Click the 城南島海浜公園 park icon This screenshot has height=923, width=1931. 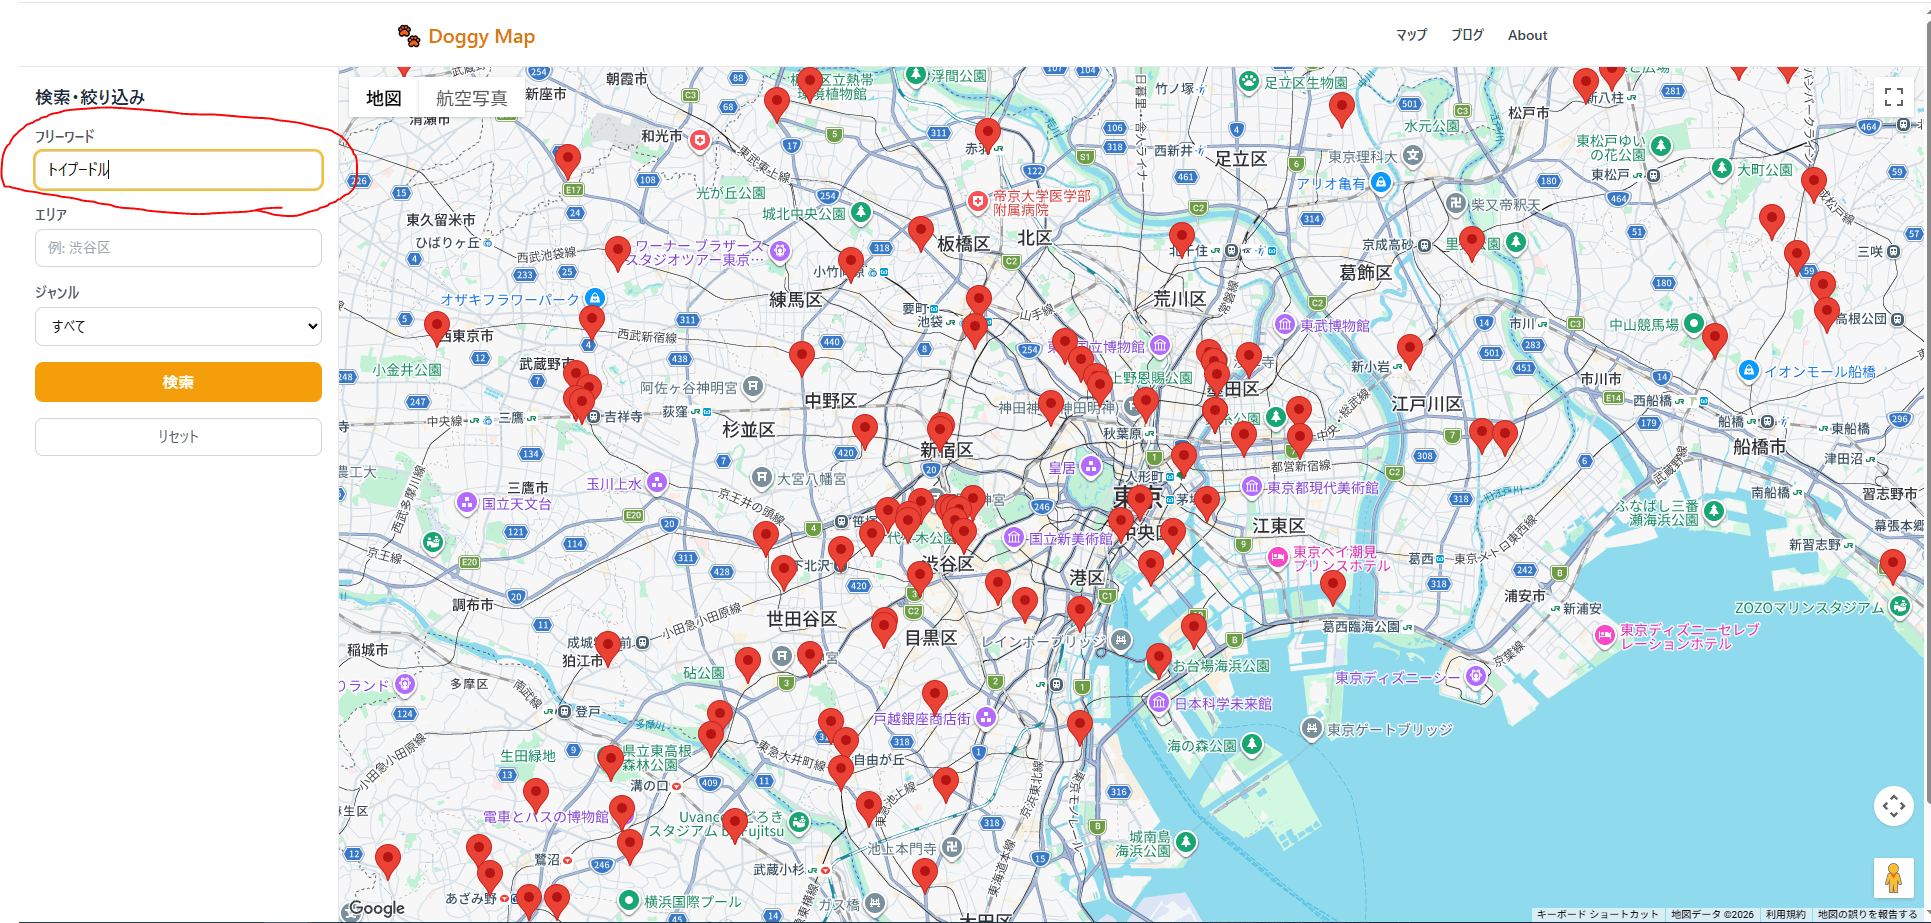click(1185, 842)
